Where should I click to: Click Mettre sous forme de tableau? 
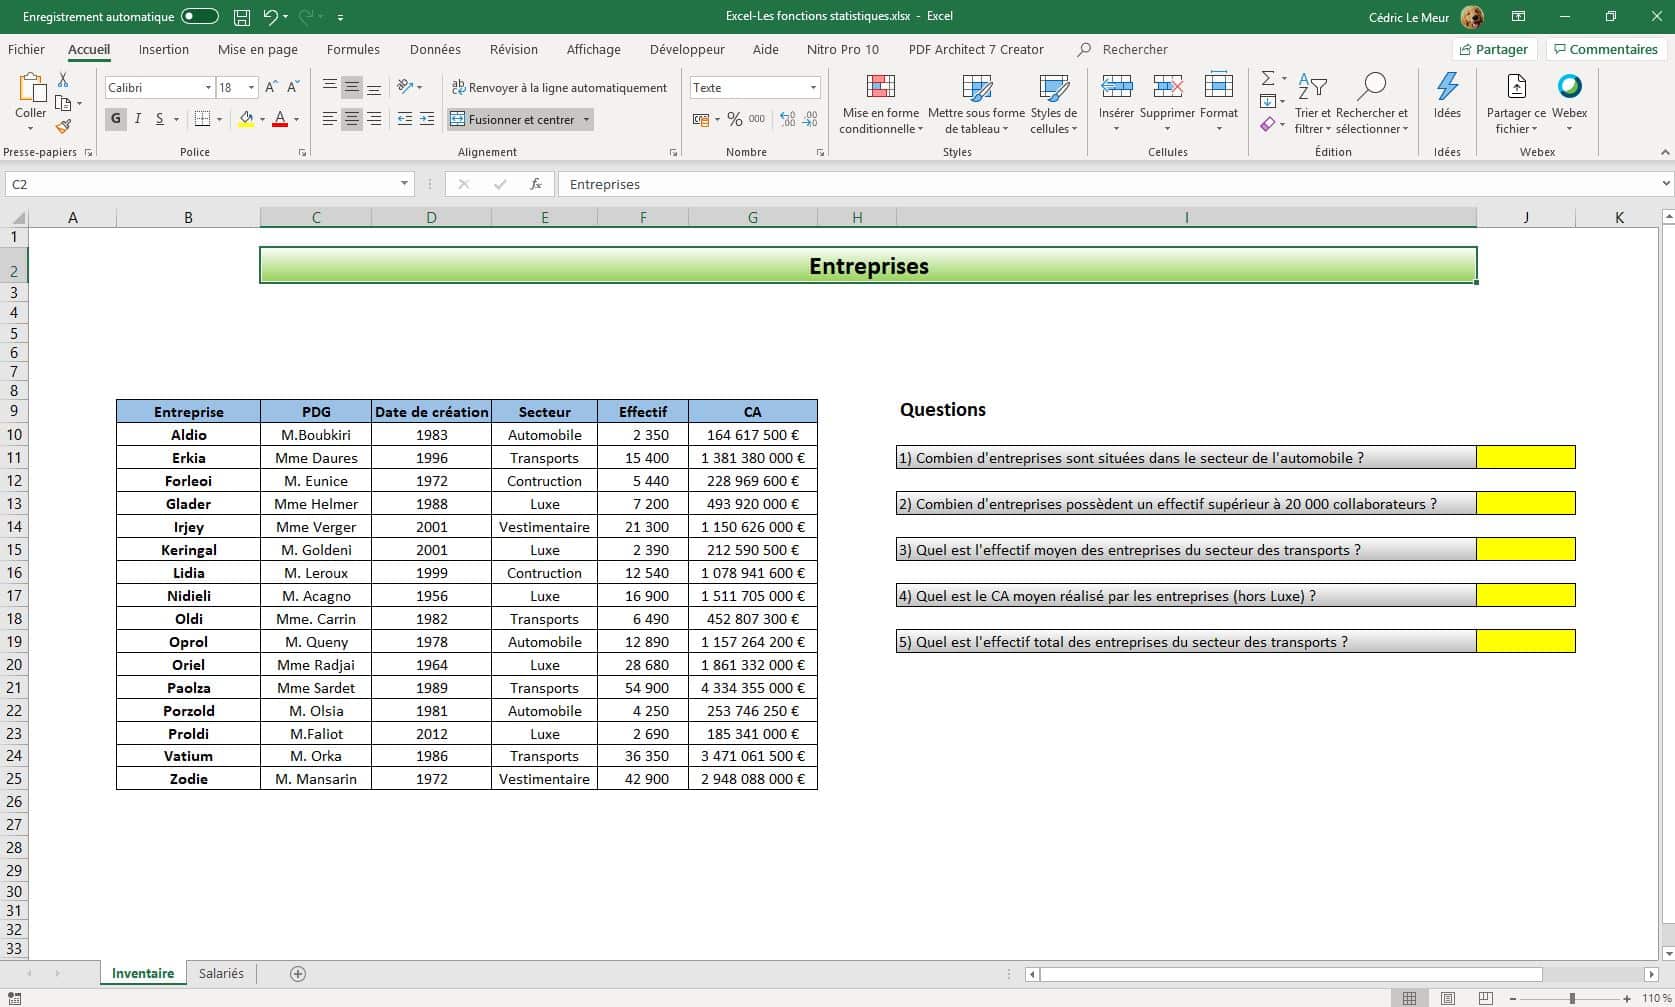(976, 103)
